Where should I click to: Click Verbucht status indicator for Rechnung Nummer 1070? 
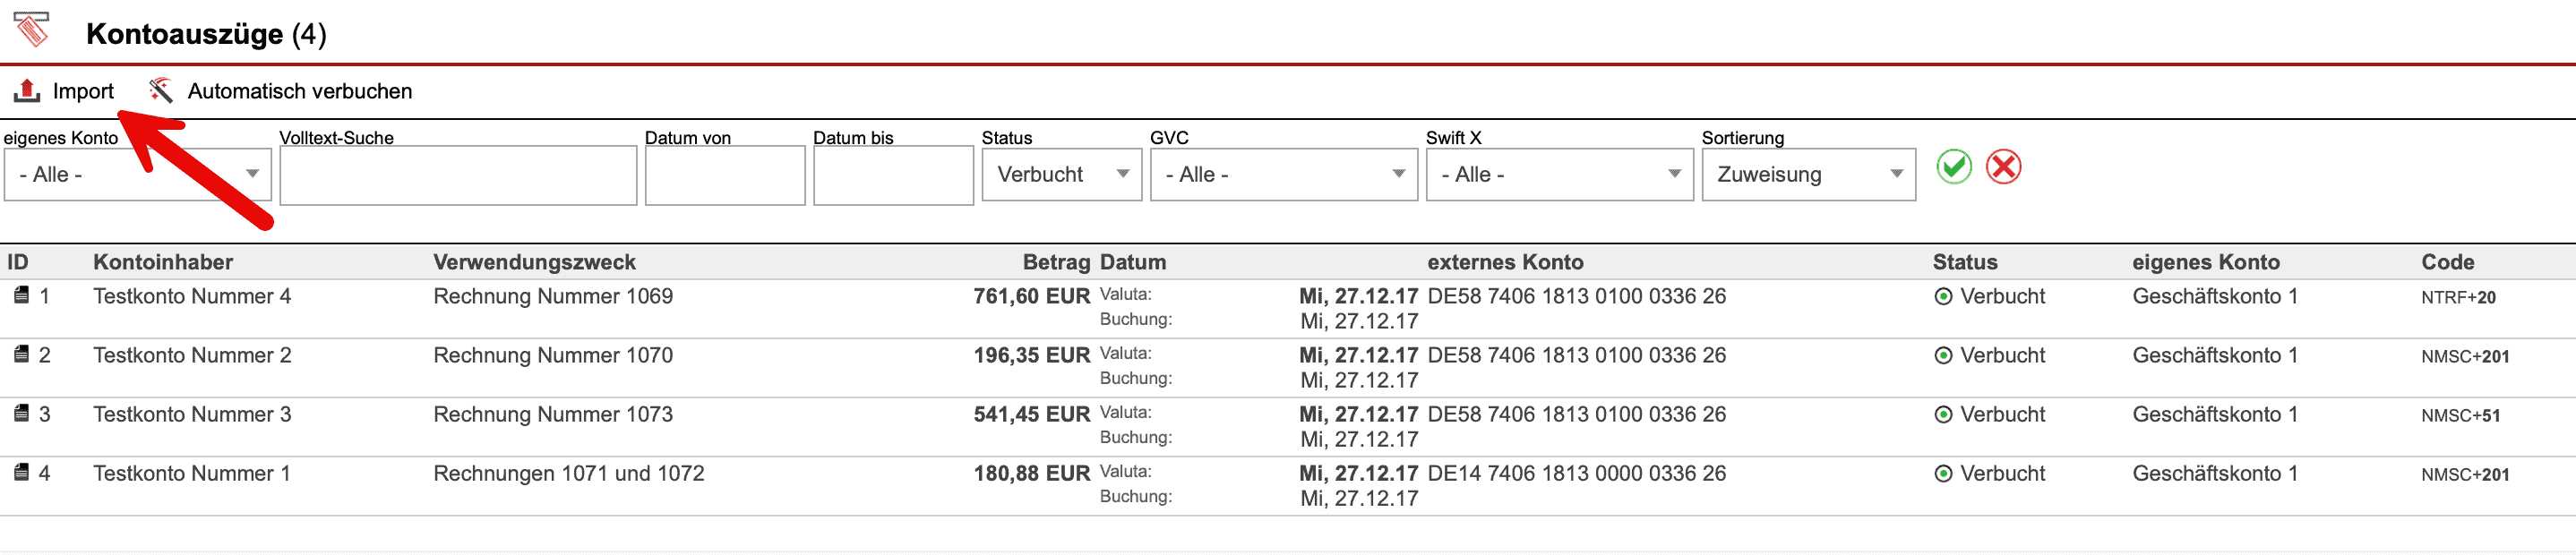click(1943, 356)
